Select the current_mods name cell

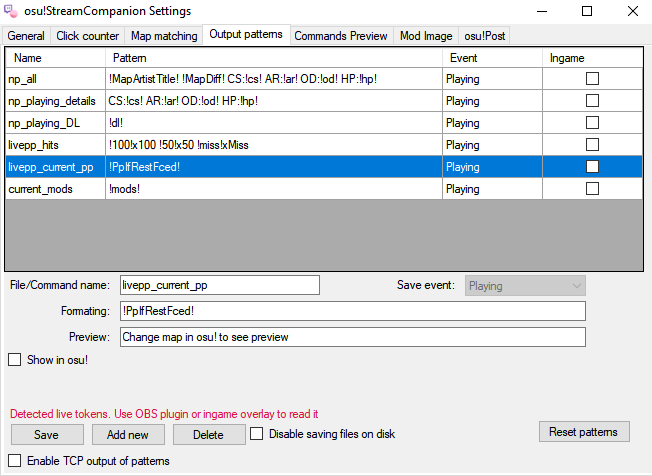pyautogui.click(x=56, y=189)
